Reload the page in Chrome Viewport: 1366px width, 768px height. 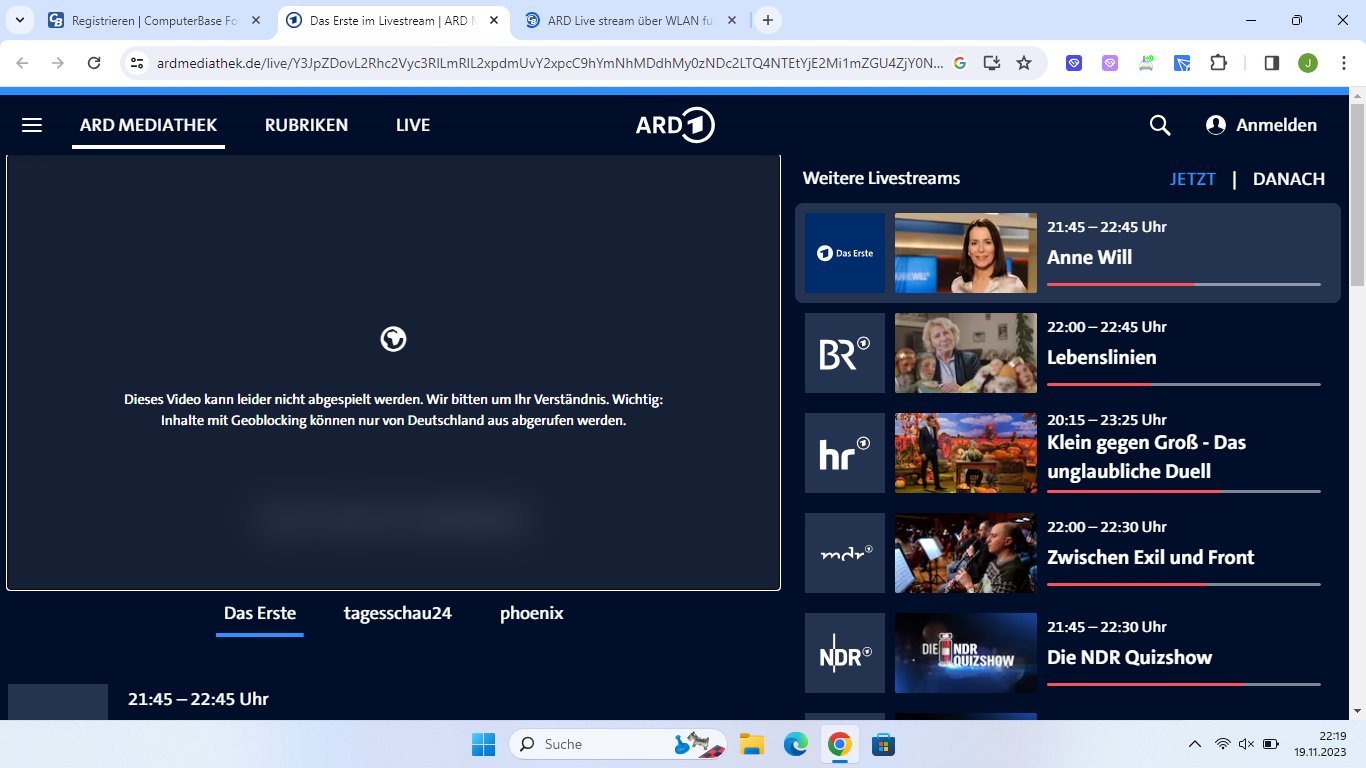click(x=94, y=63)
